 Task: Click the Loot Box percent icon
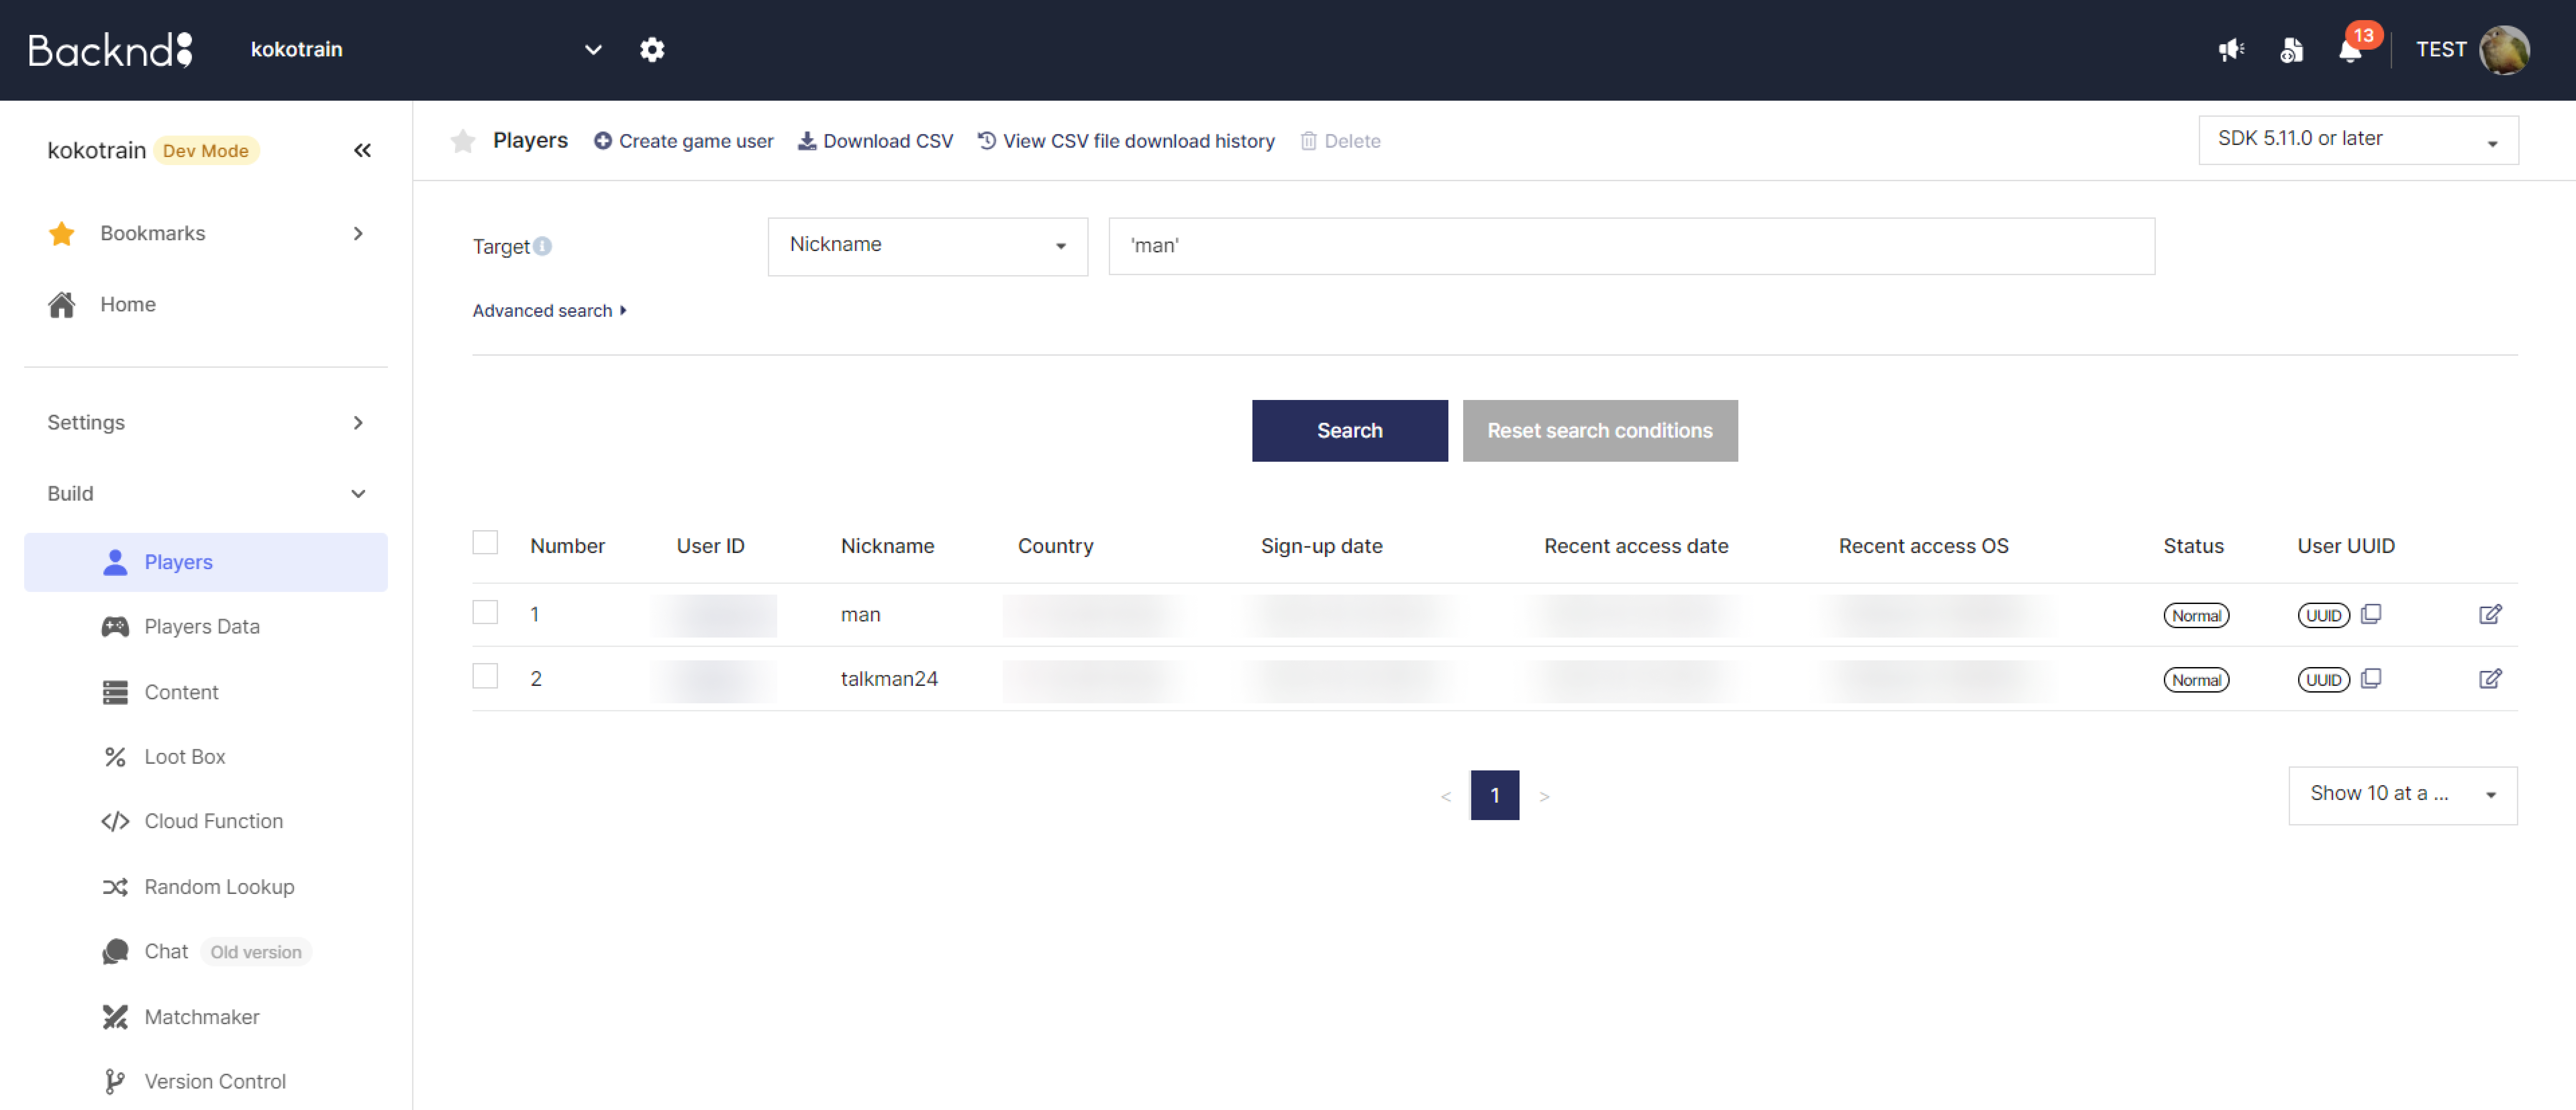pyautogui.click(x=115, y=757)
